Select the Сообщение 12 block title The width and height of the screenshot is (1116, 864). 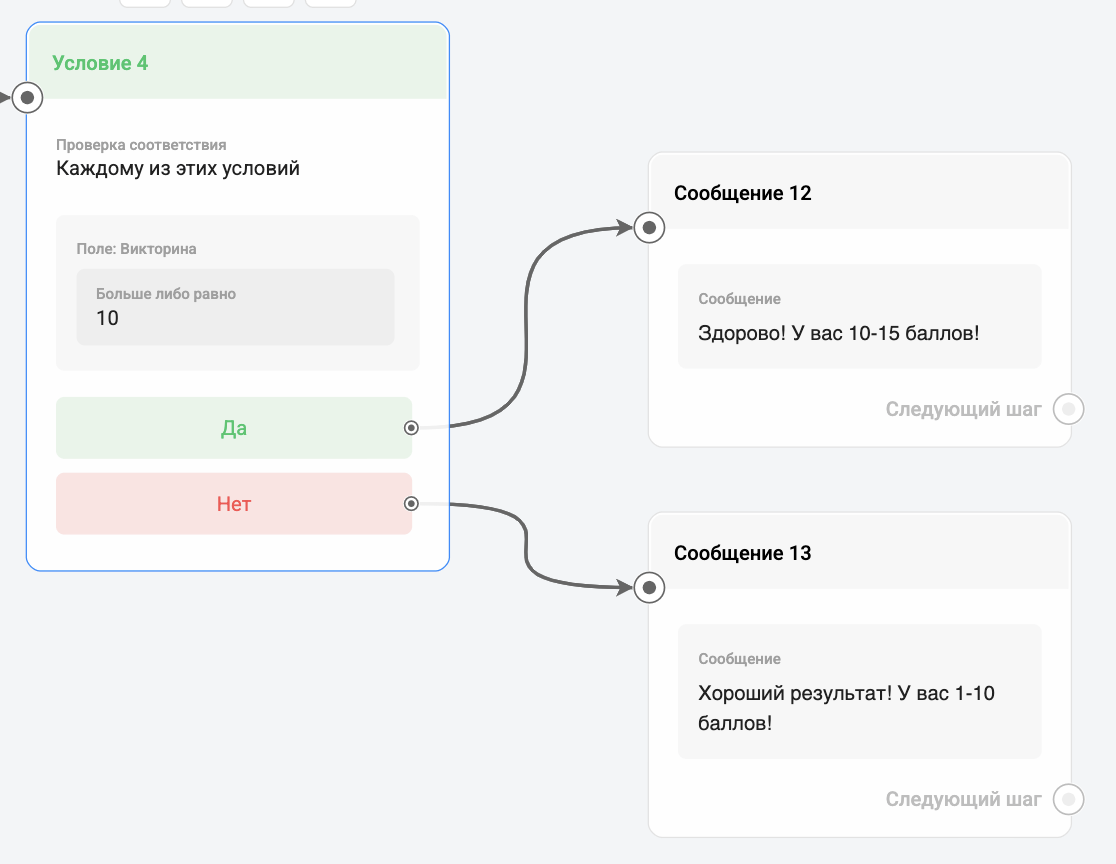[x=742, y=193]
